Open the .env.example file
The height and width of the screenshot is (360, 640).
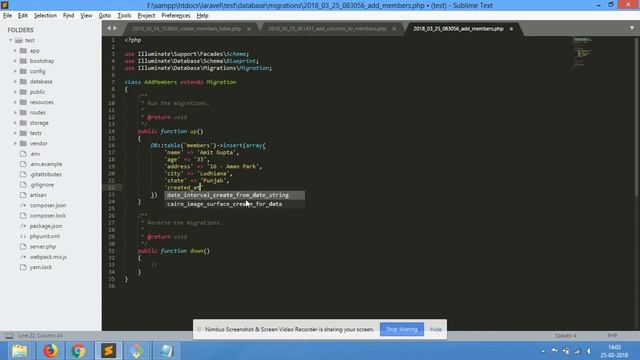tap(46, 164)
